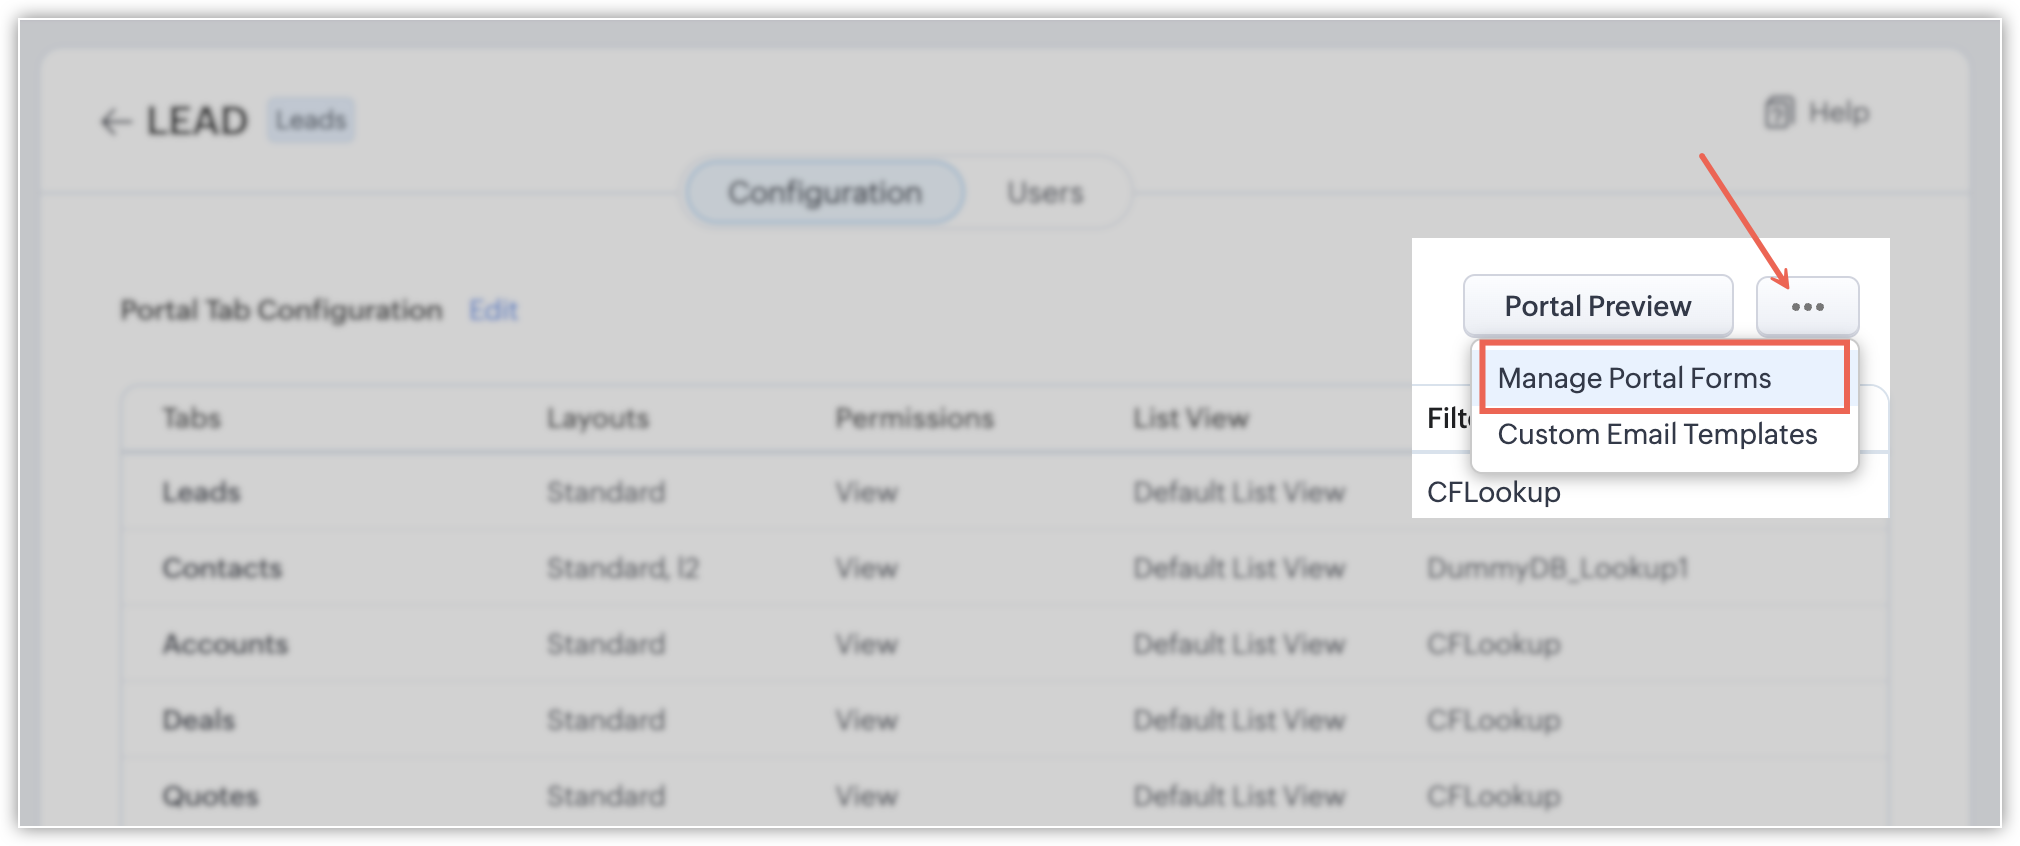Select Manage Portal Forms menu entry

(x=1663, y=378)
